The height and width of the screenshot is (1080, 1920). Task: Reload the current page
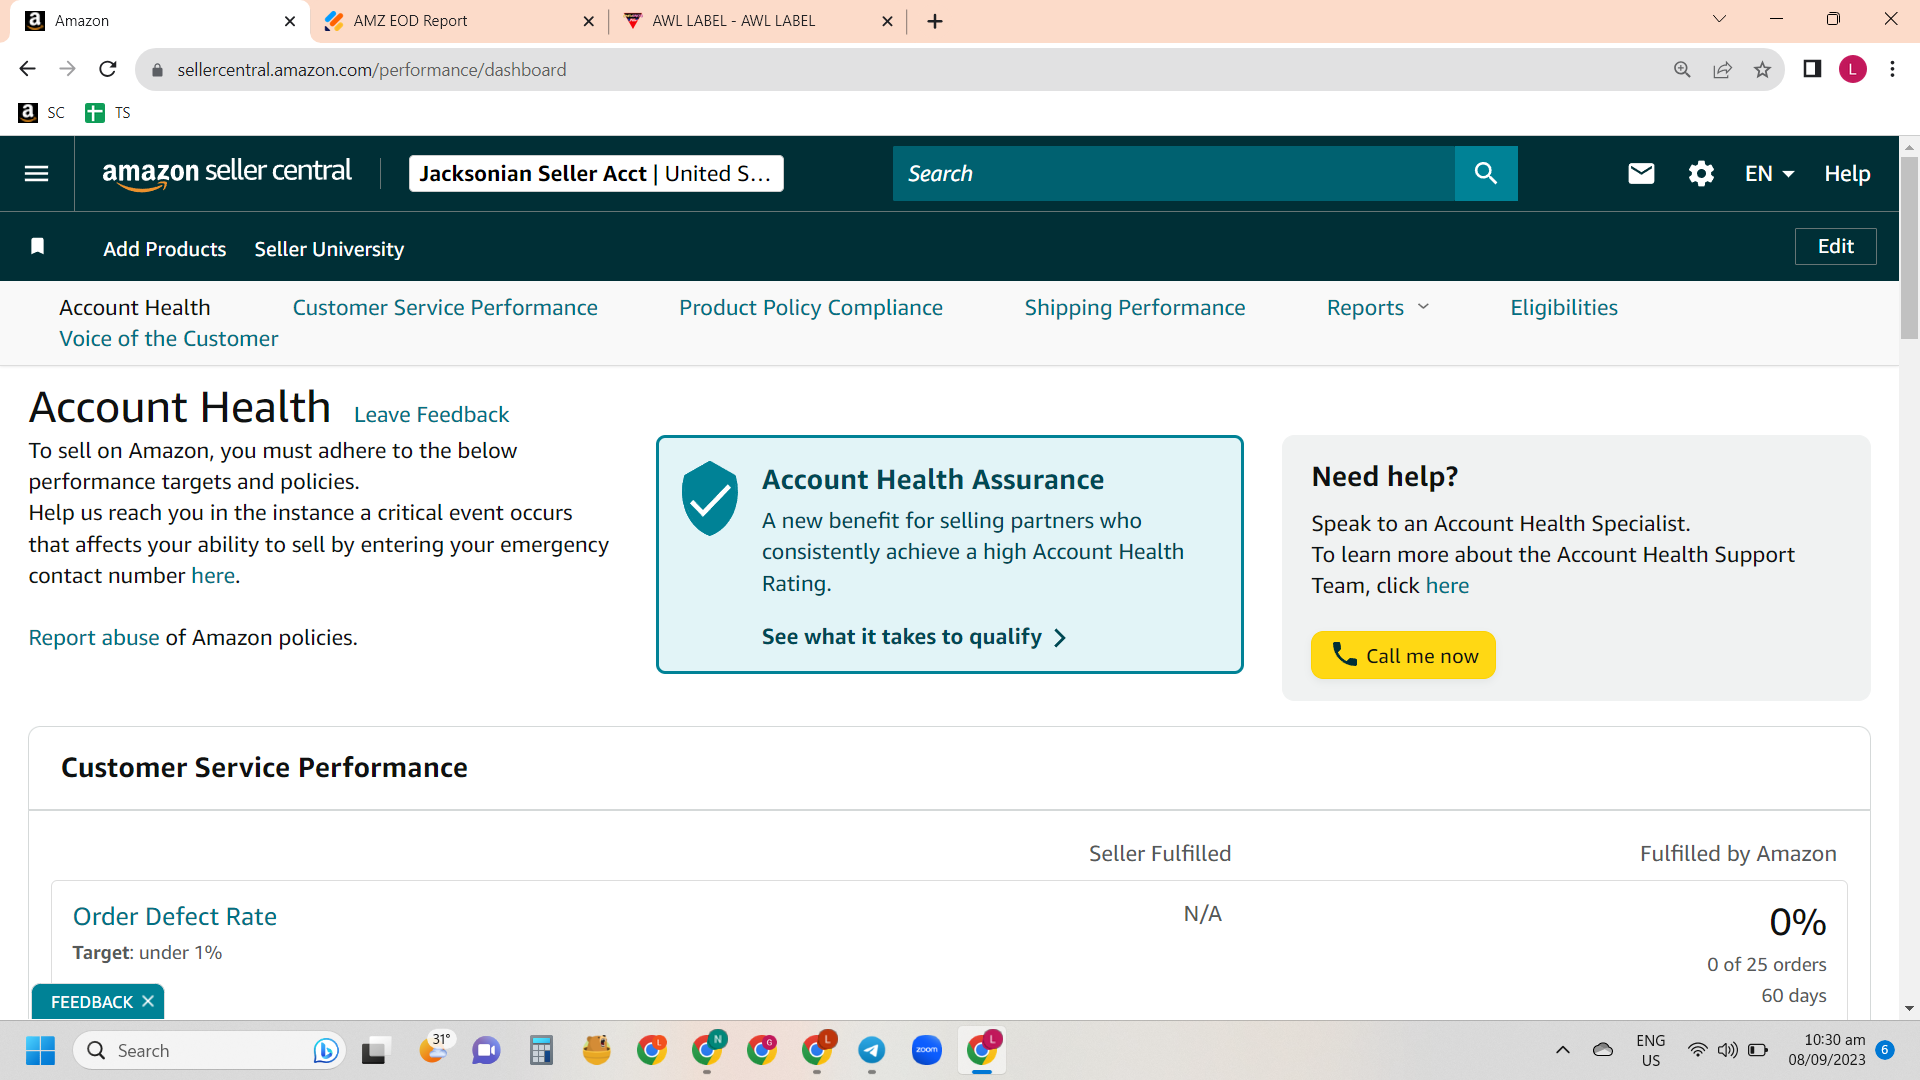(108, 69)
